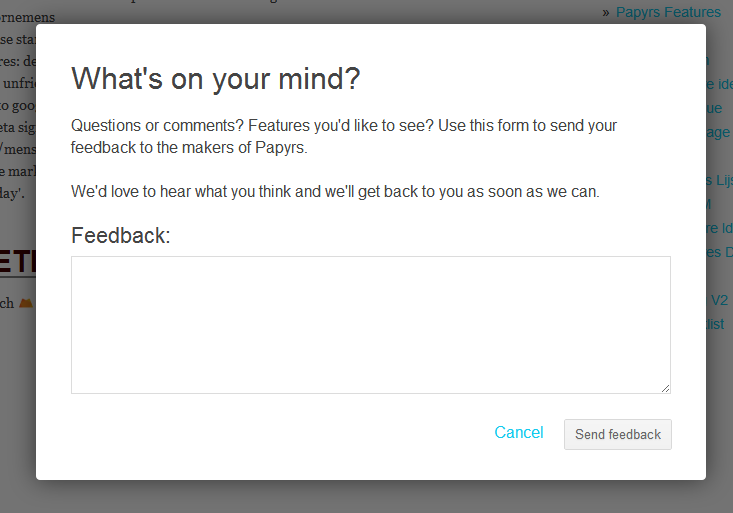Open the Papyrs Features link
This screenshot has width=733, height=513.
coord(668,12)
